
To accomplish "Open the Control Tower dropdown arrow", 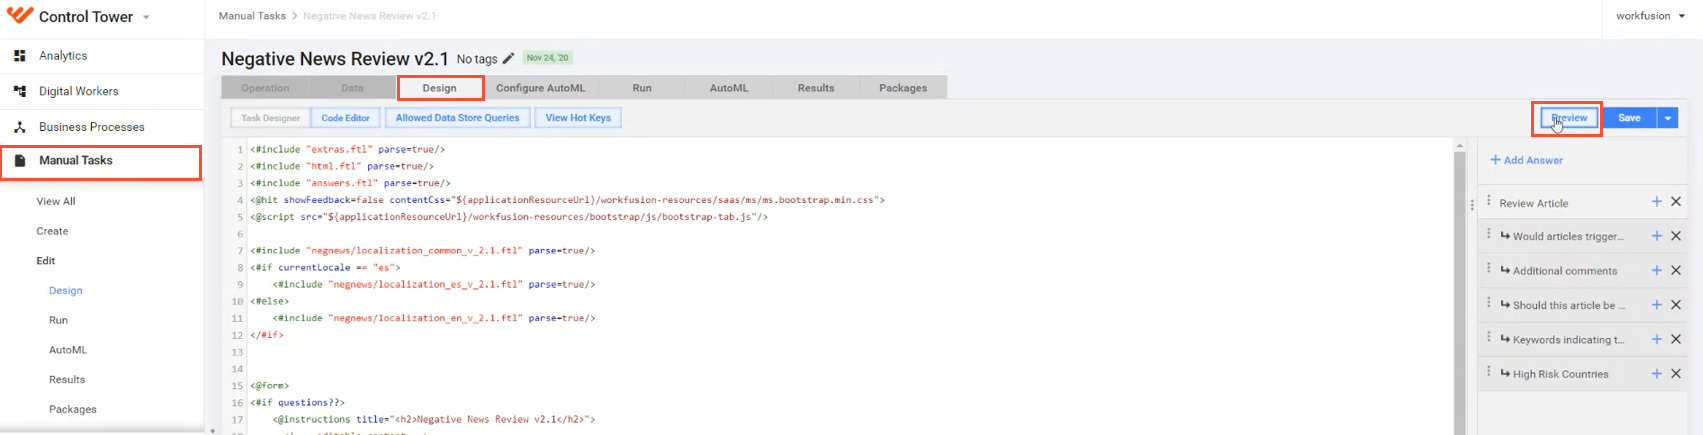I will click(x=146, y=18).
